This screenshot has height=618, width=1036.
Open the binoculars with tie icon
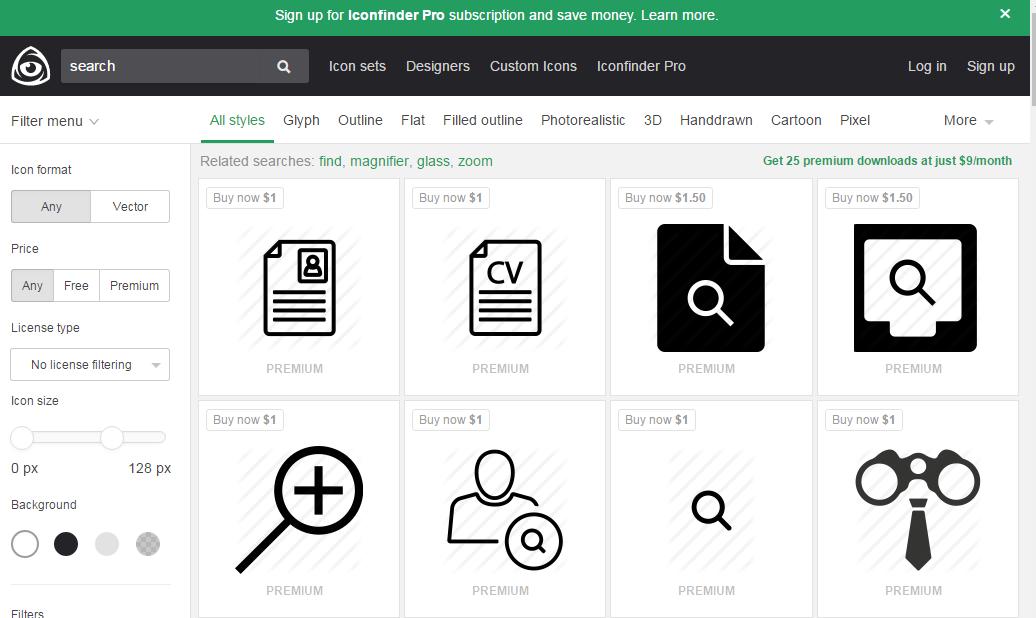pos(917,509)
